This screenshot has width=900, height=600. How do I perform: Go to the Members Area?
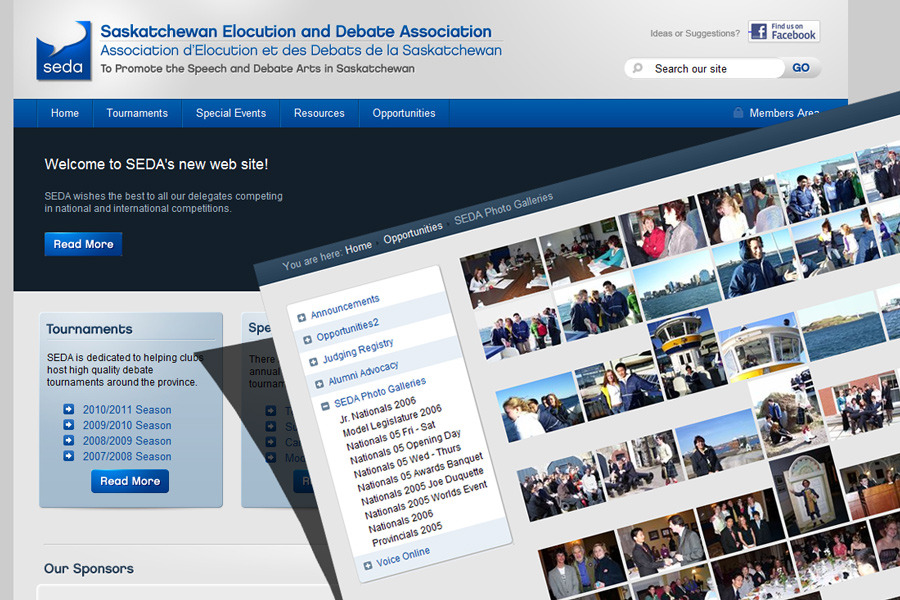783,113
